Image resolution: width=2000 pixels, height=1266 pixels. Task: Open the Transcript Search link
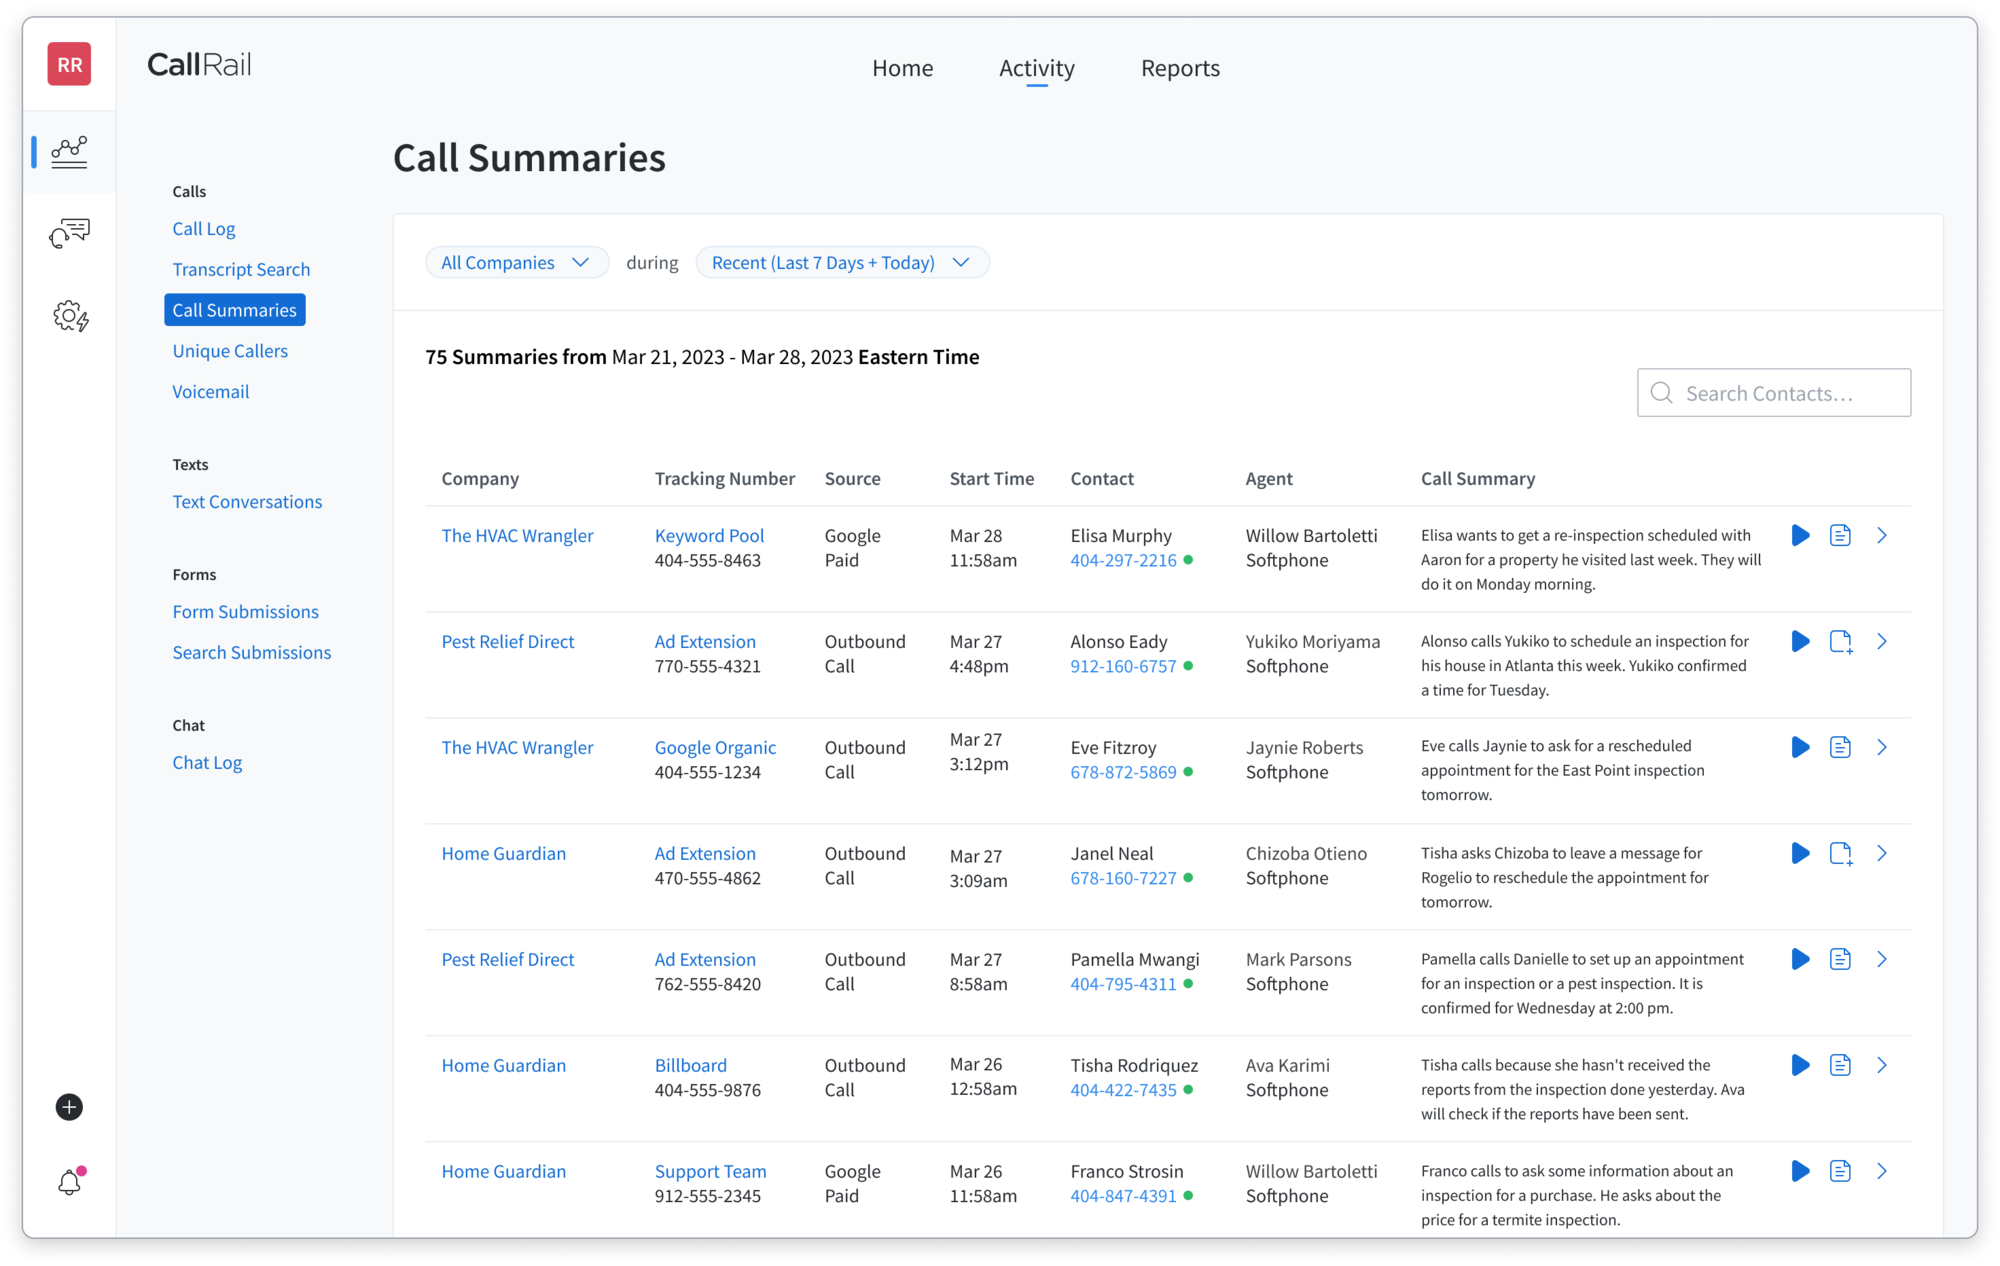point(241,270)
